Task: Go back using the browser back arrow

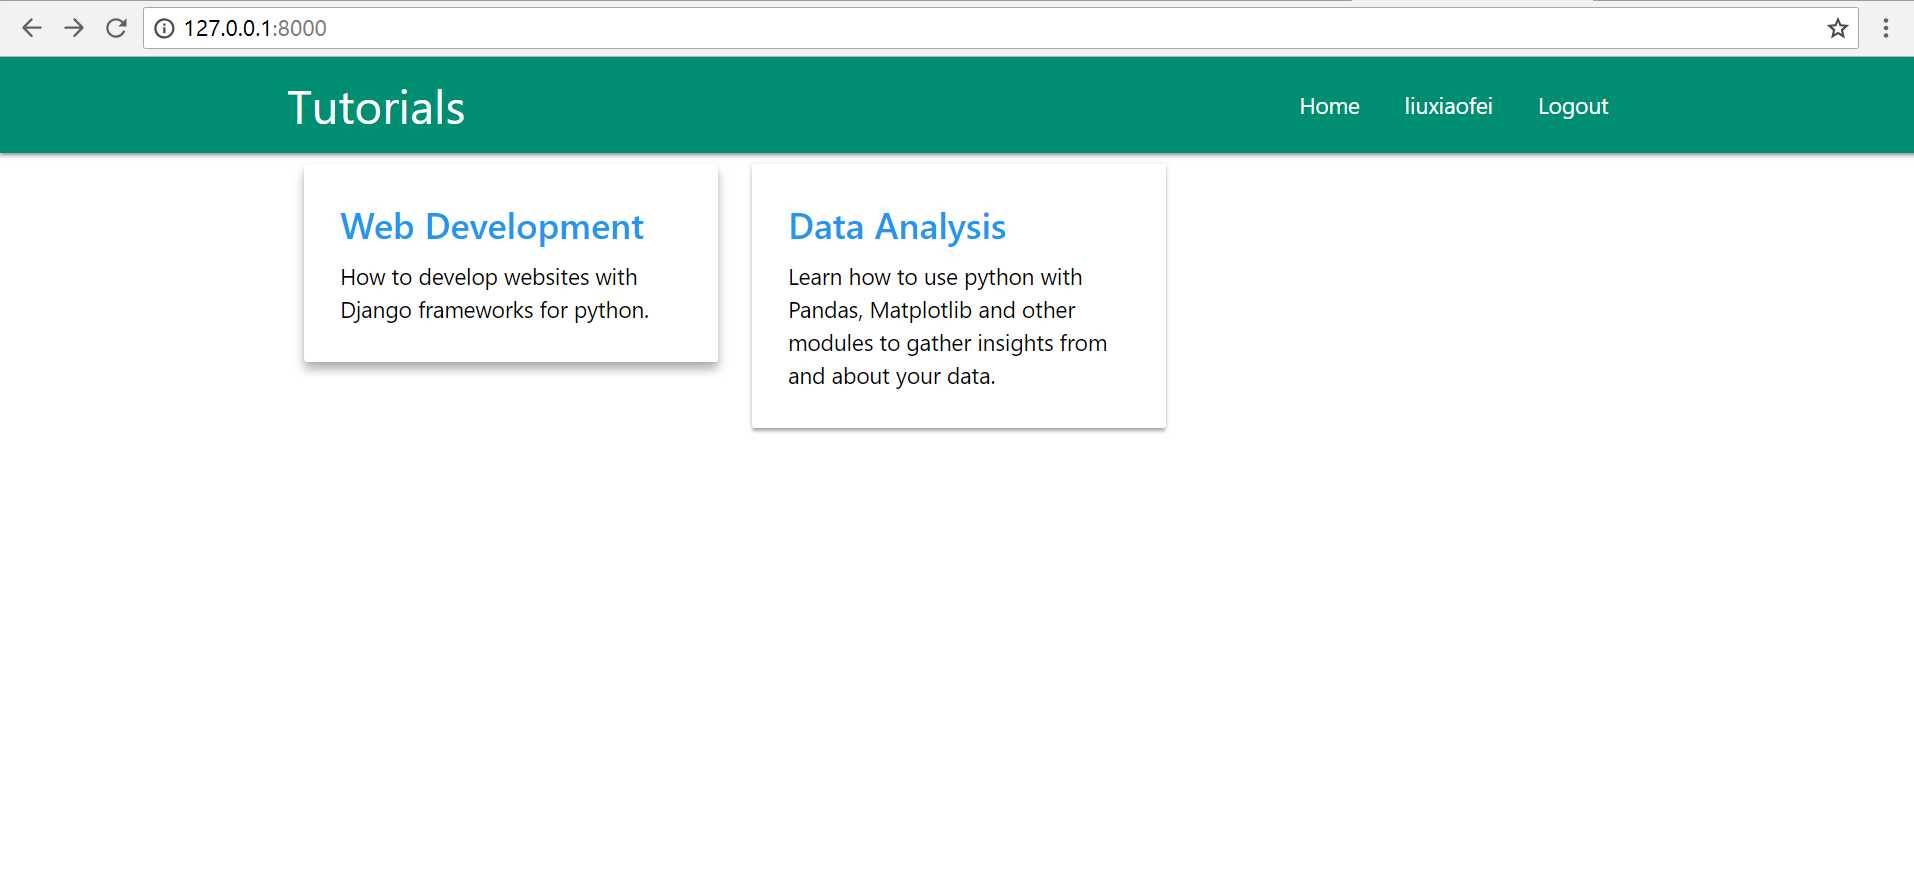Action: pos(32,28)
